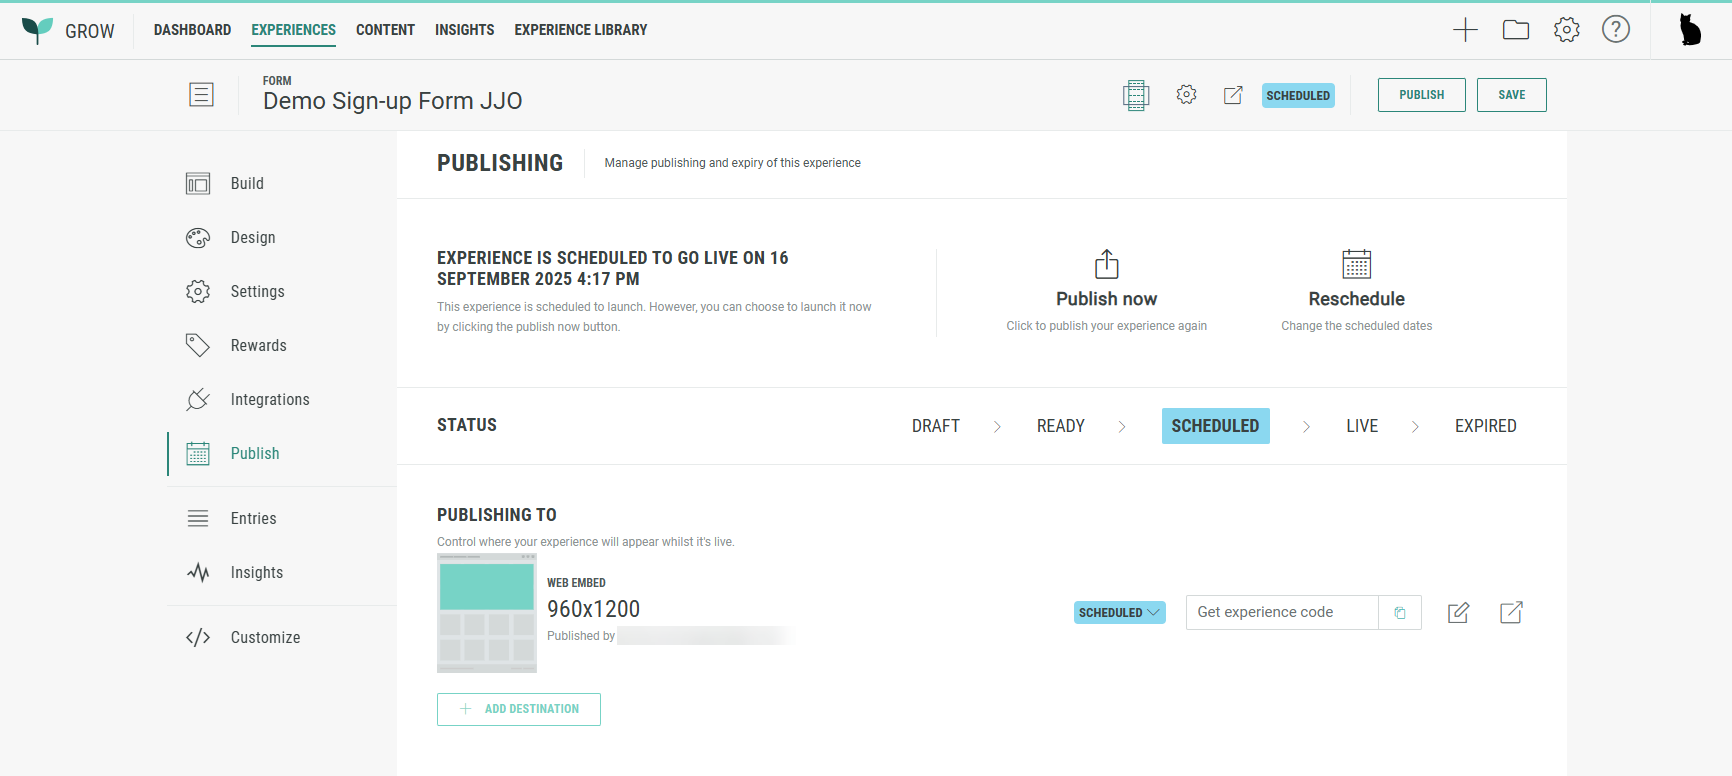Open the device preview icon in form header

click(x=1136, y=95)
